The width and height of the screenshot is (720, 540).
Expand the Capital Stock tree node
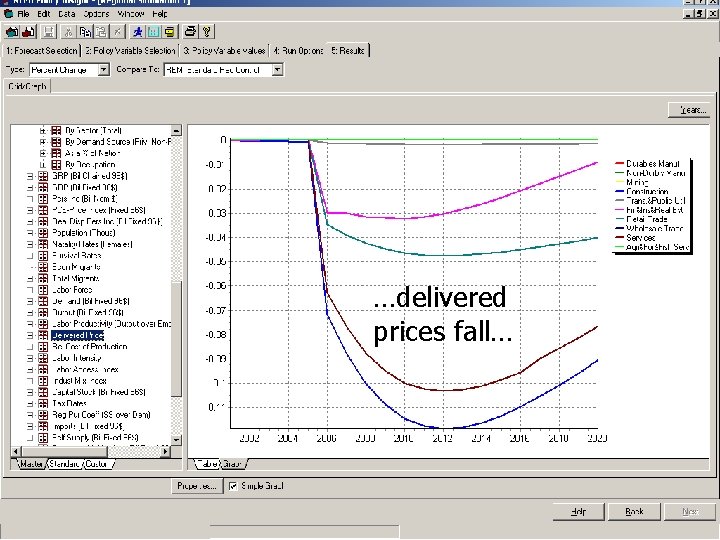(x=30, y=392)
